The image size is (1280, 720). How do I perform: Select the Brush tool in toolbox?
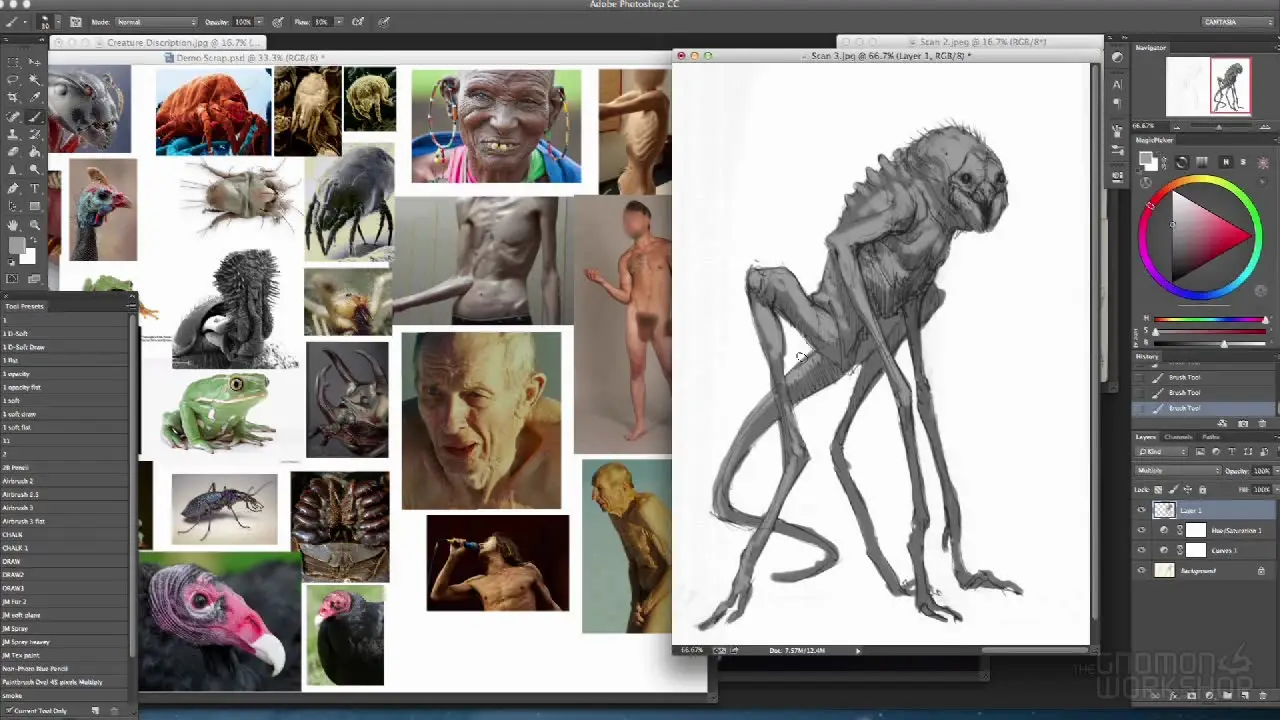tap(34, 117)
